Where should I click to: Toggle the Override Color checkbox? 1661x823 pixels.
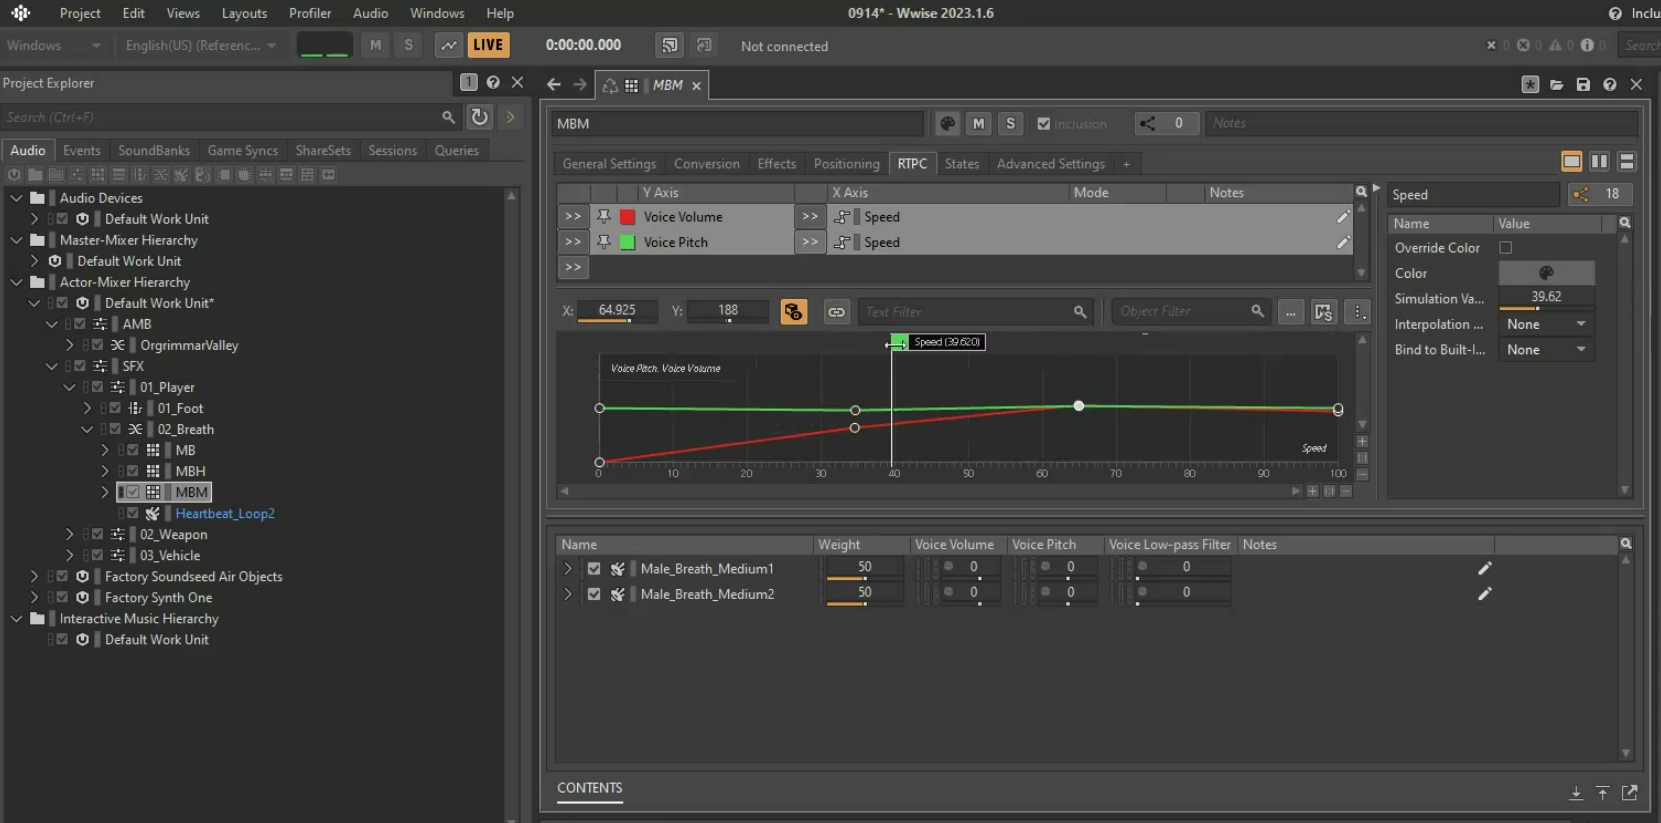pos(1505,247)
